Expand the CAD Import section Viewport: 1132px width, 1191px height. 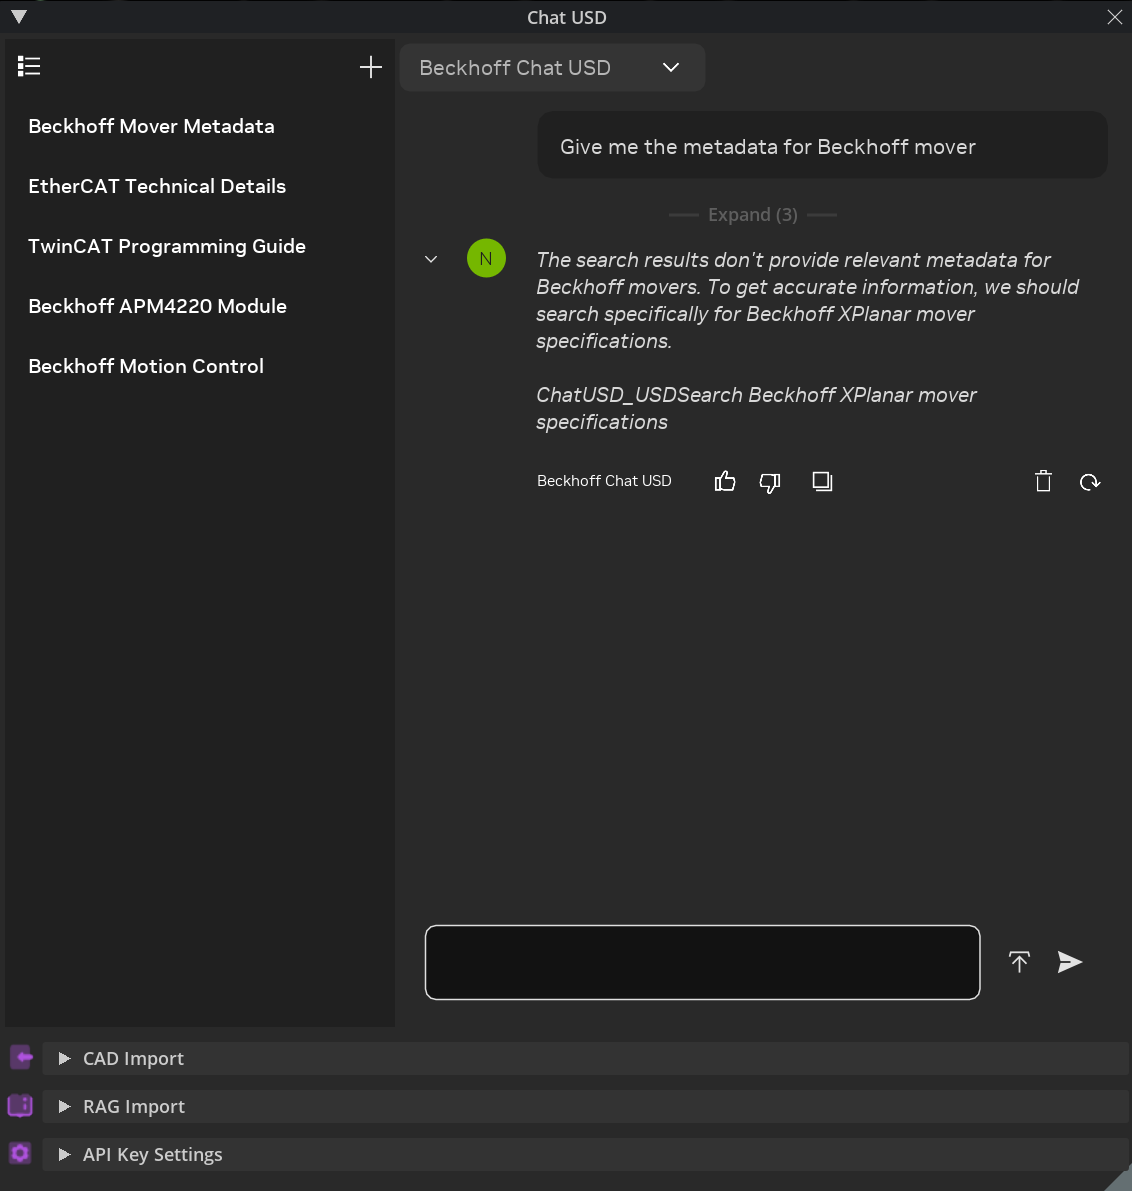(x=585, y=1058)
